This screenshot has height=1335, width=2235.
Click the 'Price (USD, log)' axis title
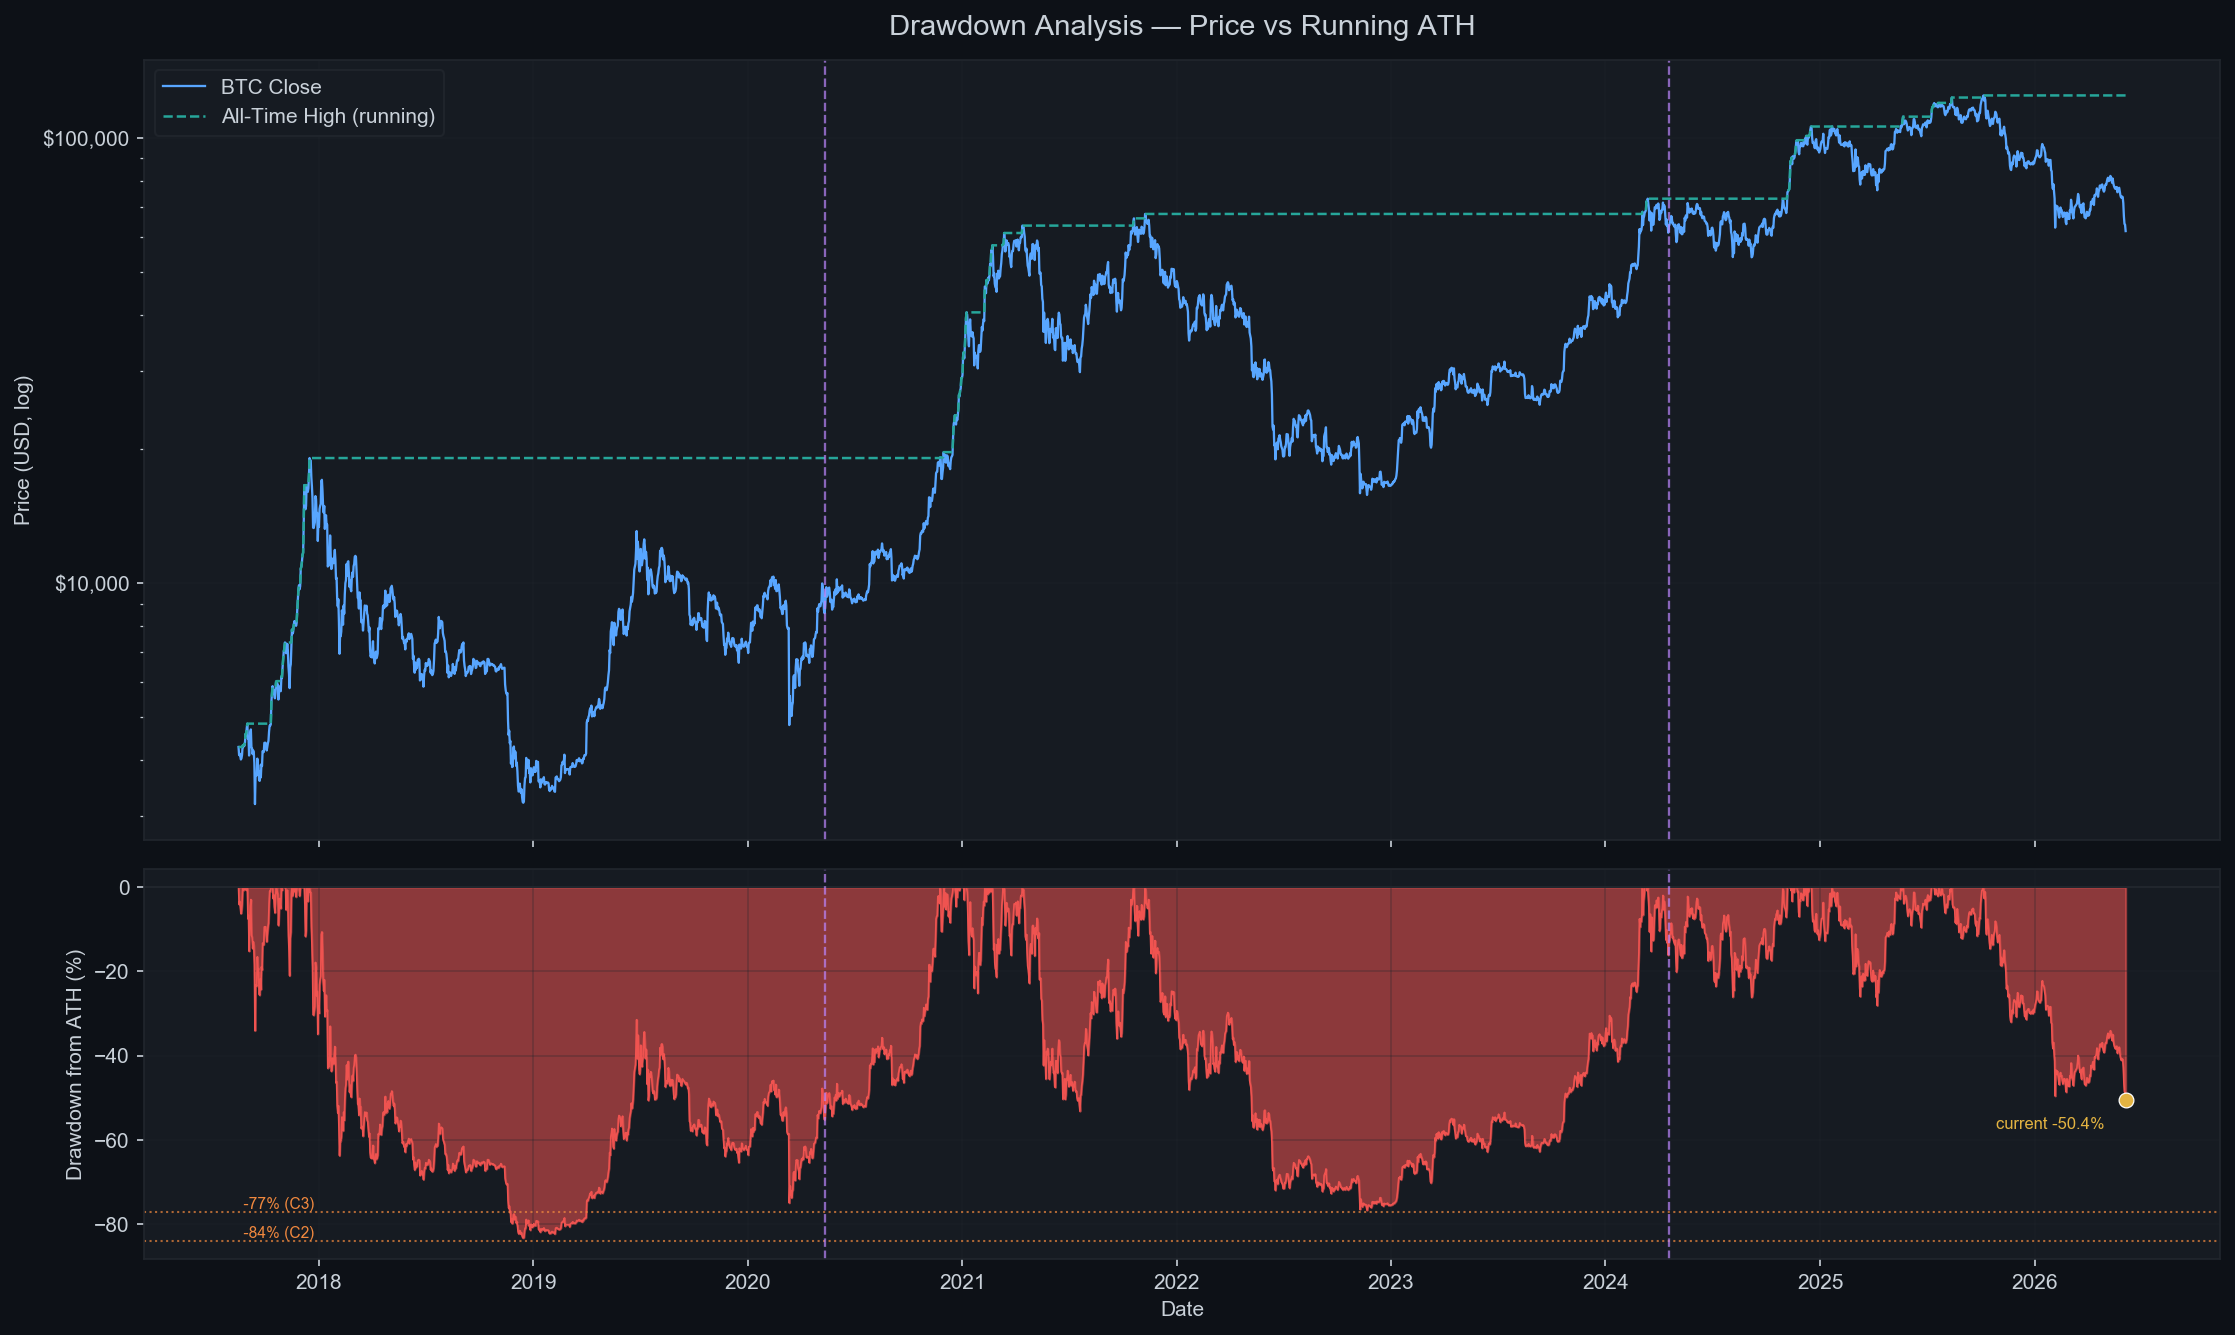22,450
